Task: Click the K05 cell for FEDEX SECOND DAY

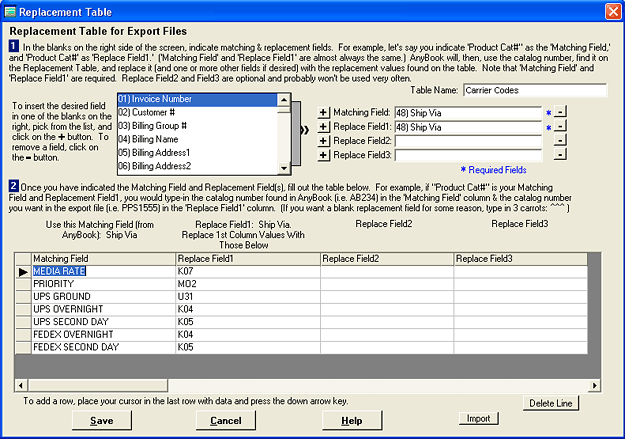Action: click(247, 347)
